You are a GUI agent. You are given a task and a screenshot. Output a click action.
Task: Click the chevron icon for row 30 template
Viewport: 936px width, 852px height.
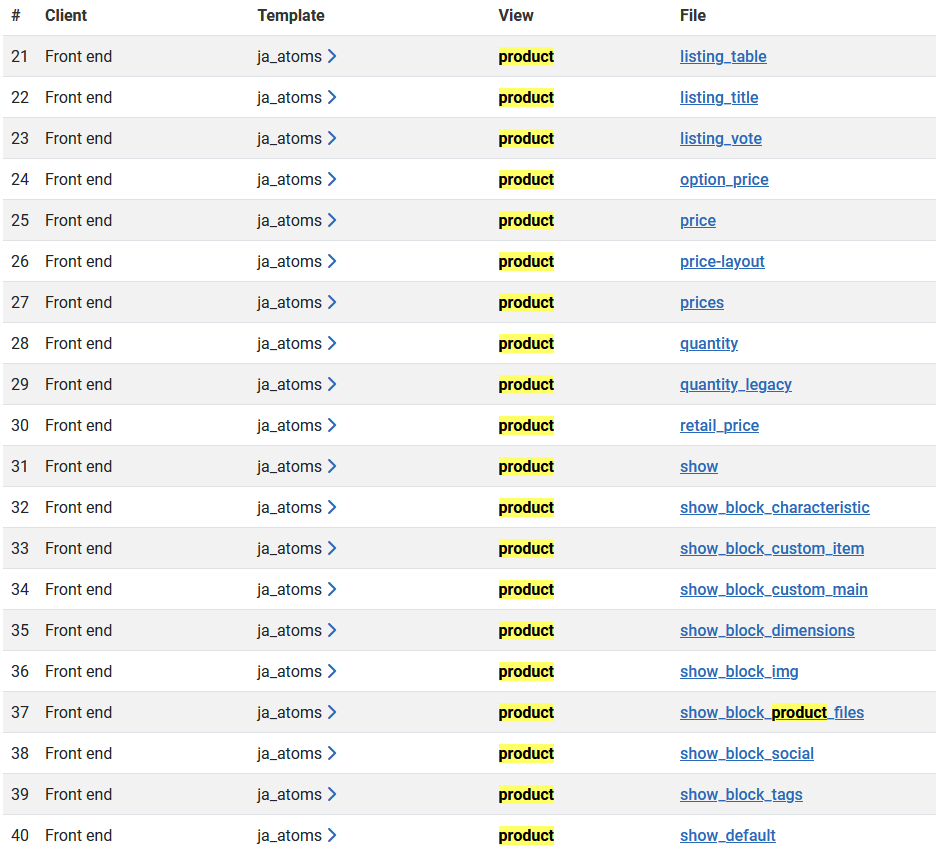[x=332, y=425]
